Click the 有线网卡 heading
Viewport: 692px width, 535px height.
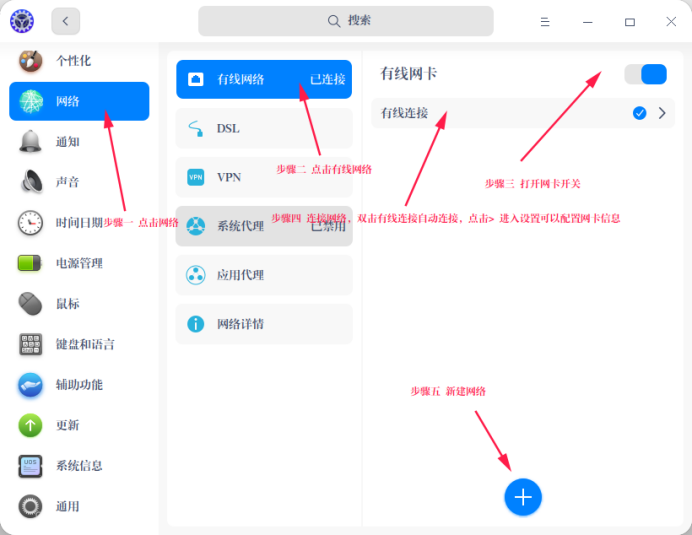409,73
